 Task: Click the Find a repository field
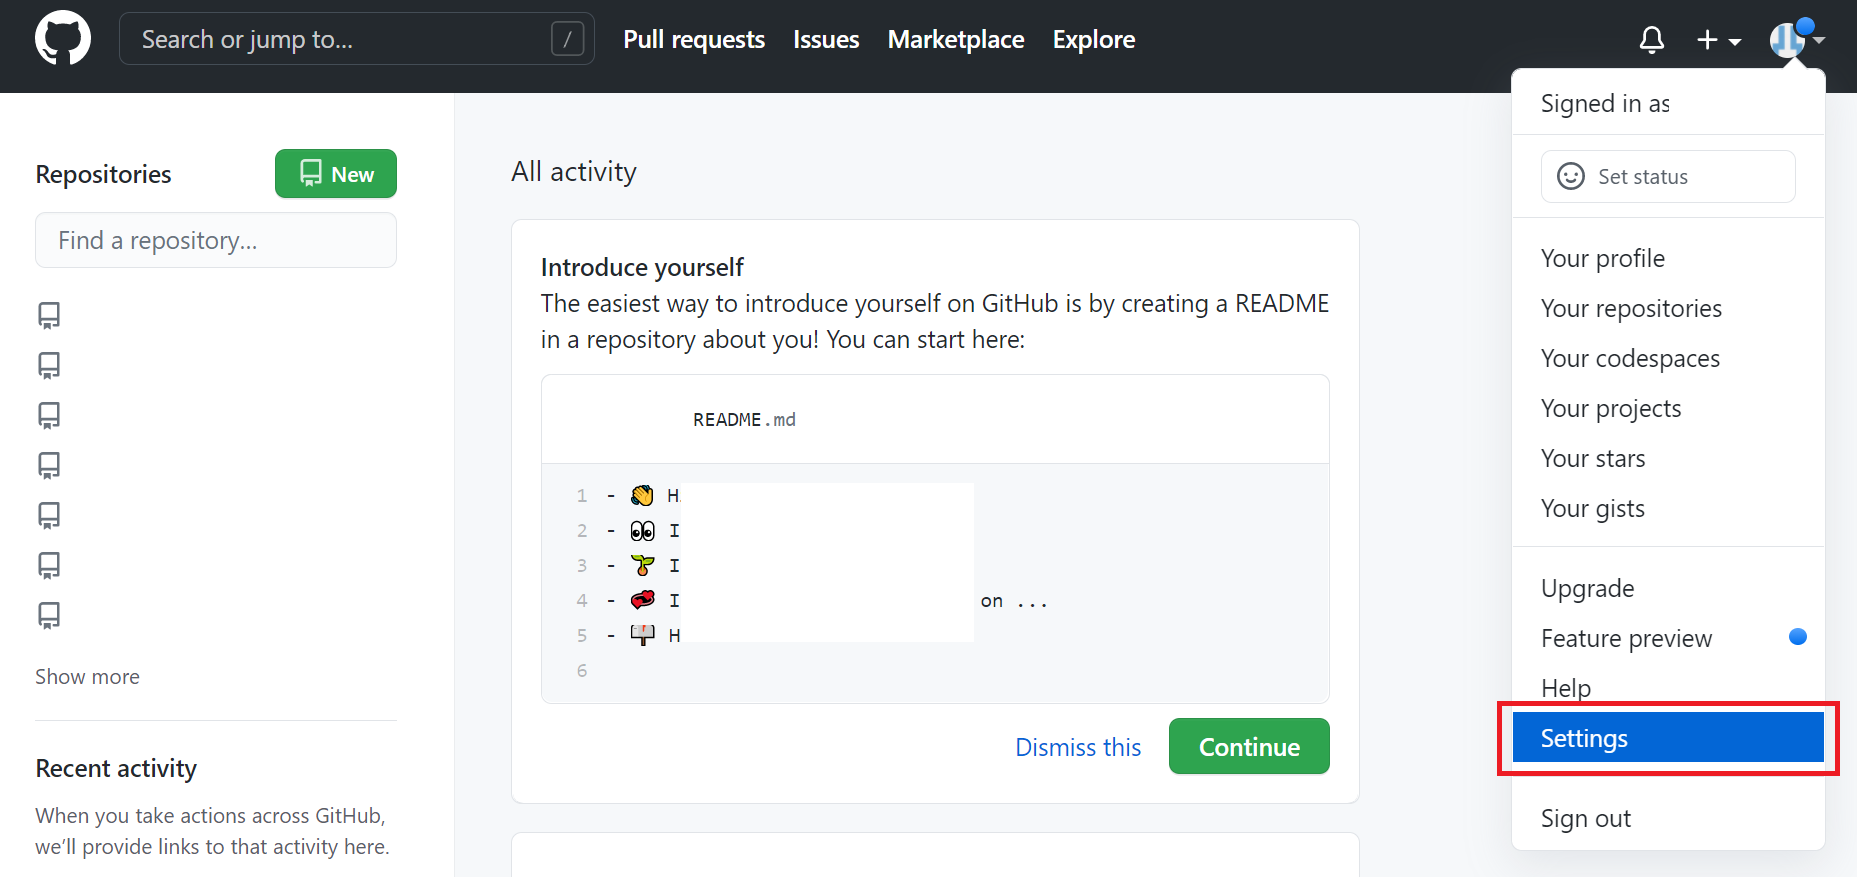[216, 240]
